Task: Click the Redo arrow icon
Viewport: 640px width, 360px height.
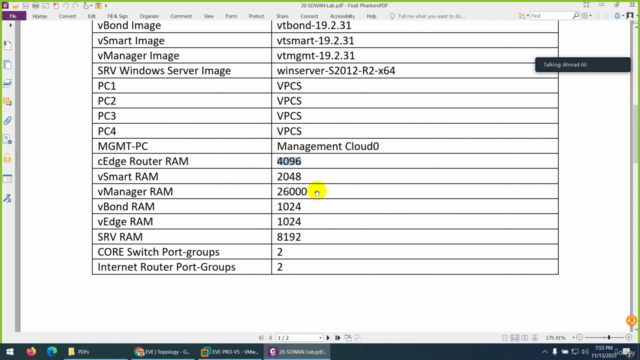Action: [76, 6]
